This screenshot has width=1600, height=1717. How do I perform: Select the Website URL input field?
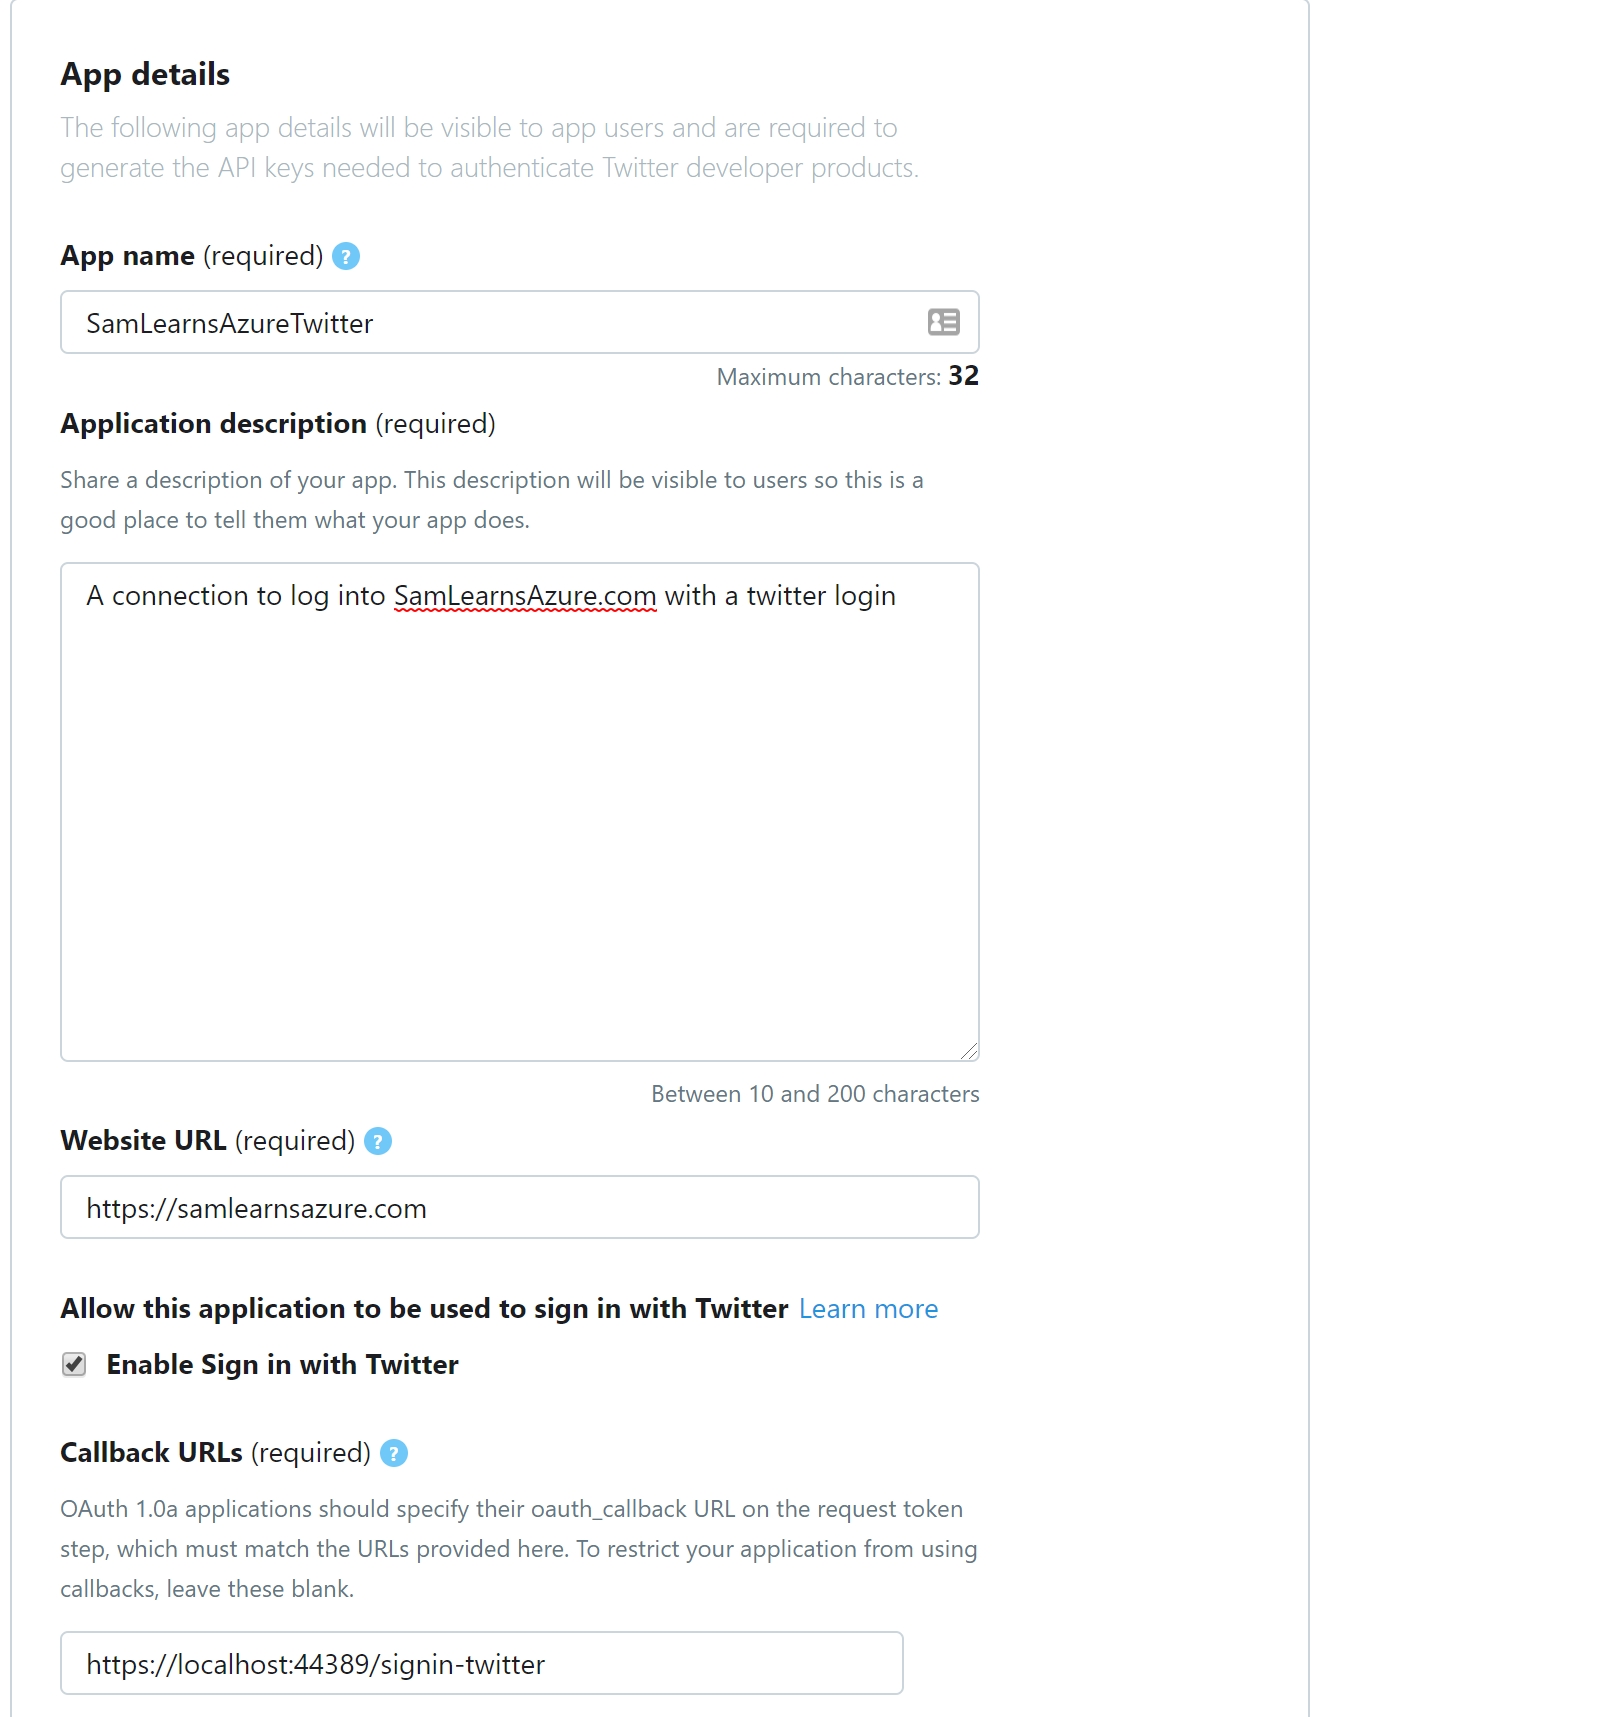click(520, 1207)
